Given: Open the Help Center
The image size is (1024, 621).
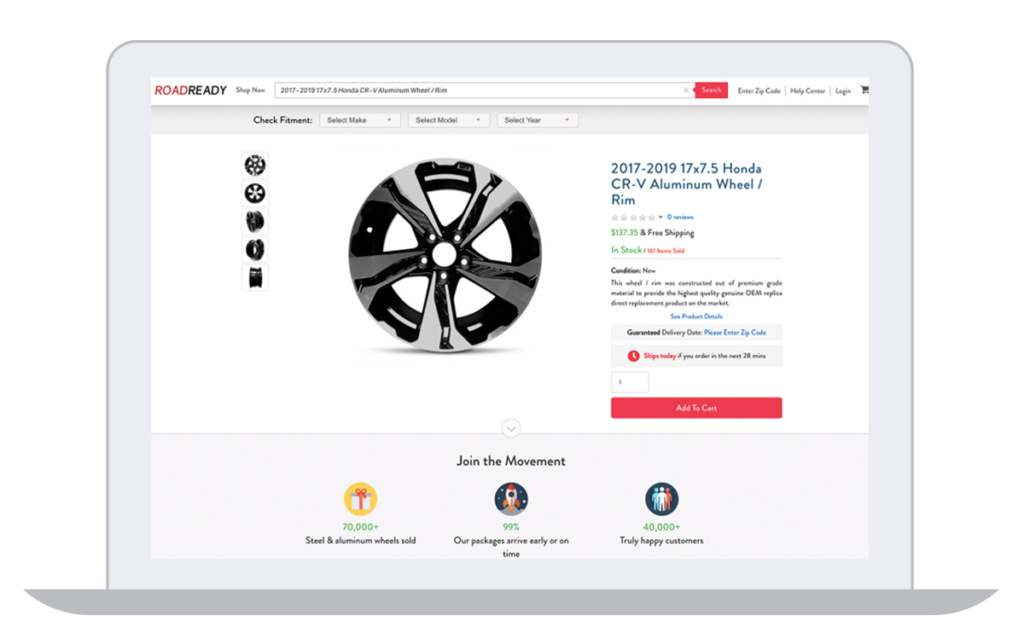Looking at the screenshot, I should pyautogui.click(x=808, y=90).
